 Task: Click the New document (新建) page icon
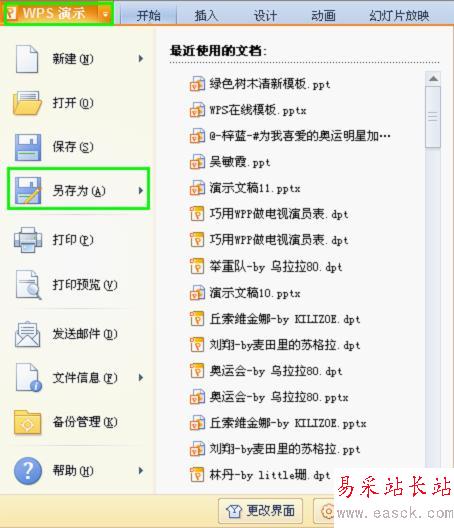click(x=27, y=59)
